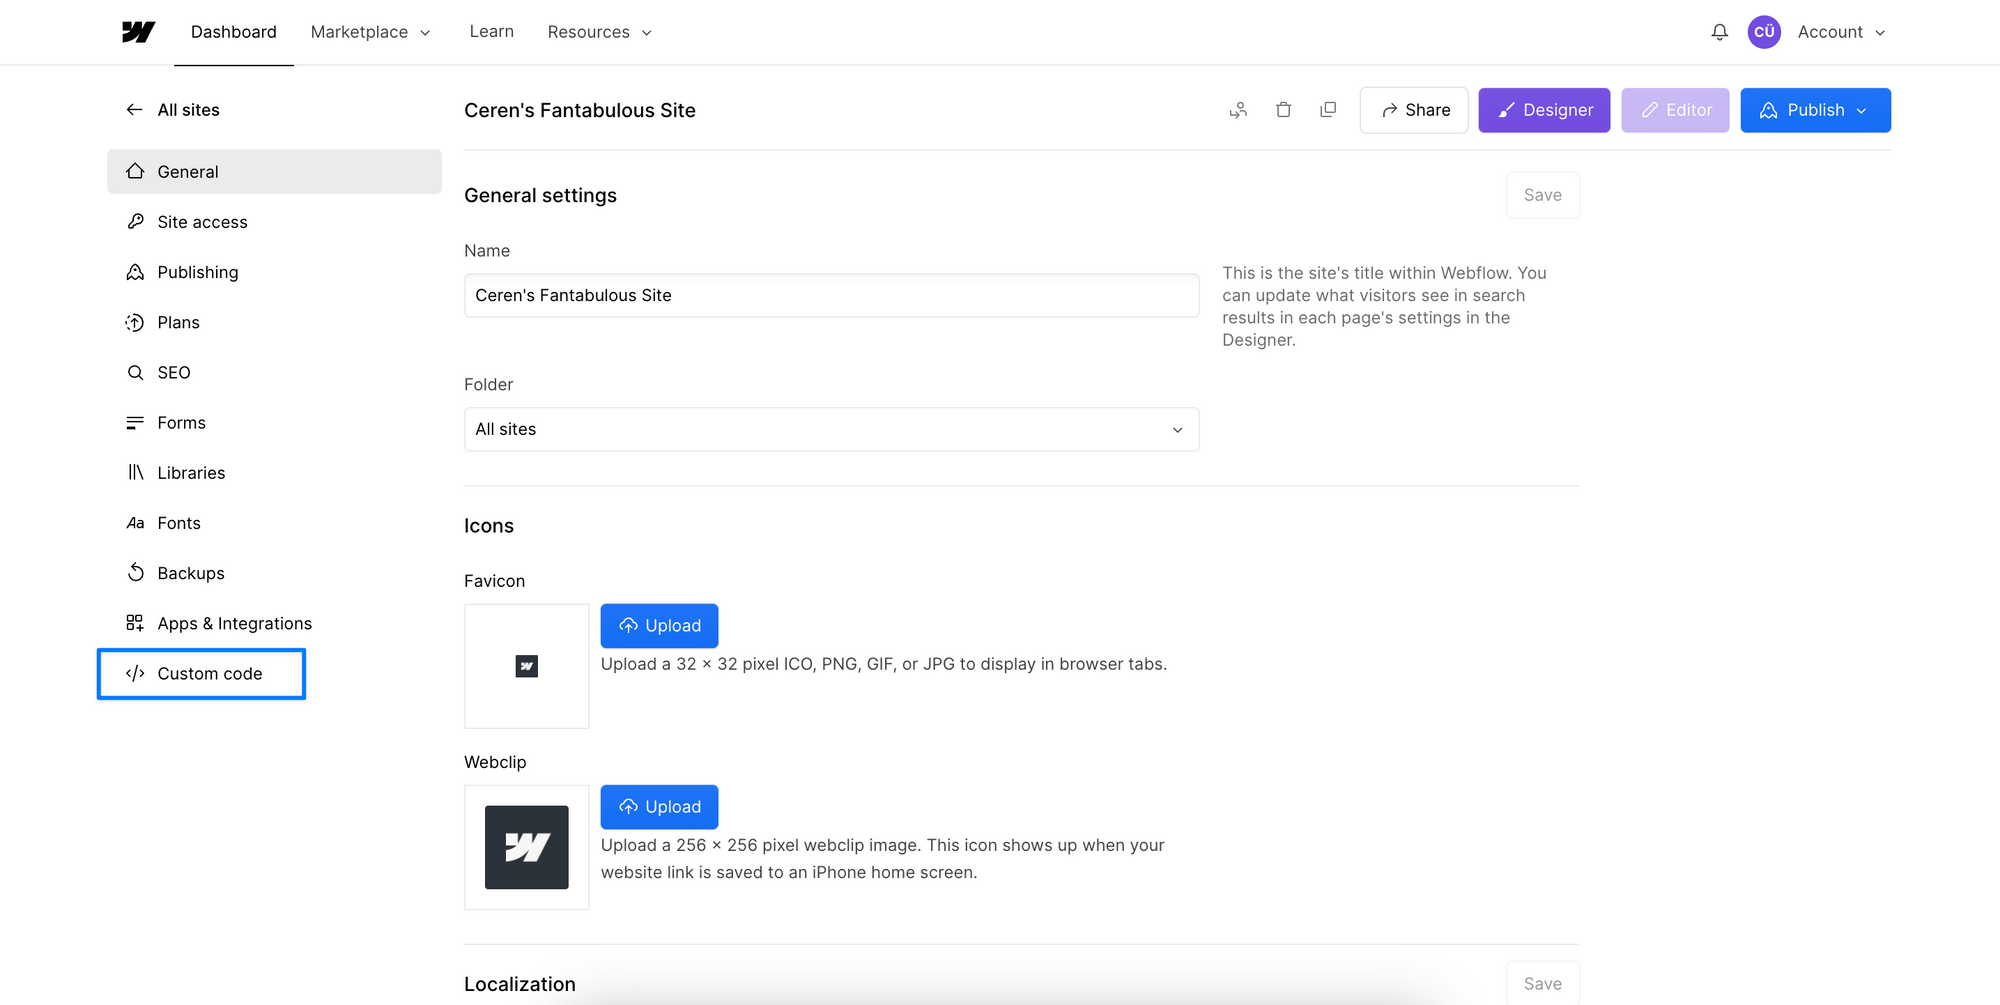Click the Webclip preview thumbnail

(x=526, y=847)
